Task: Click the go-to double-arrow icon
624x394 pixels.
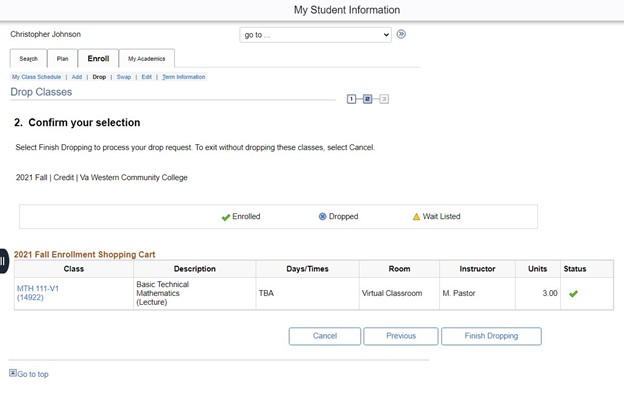Action: [x=401, y=34]
